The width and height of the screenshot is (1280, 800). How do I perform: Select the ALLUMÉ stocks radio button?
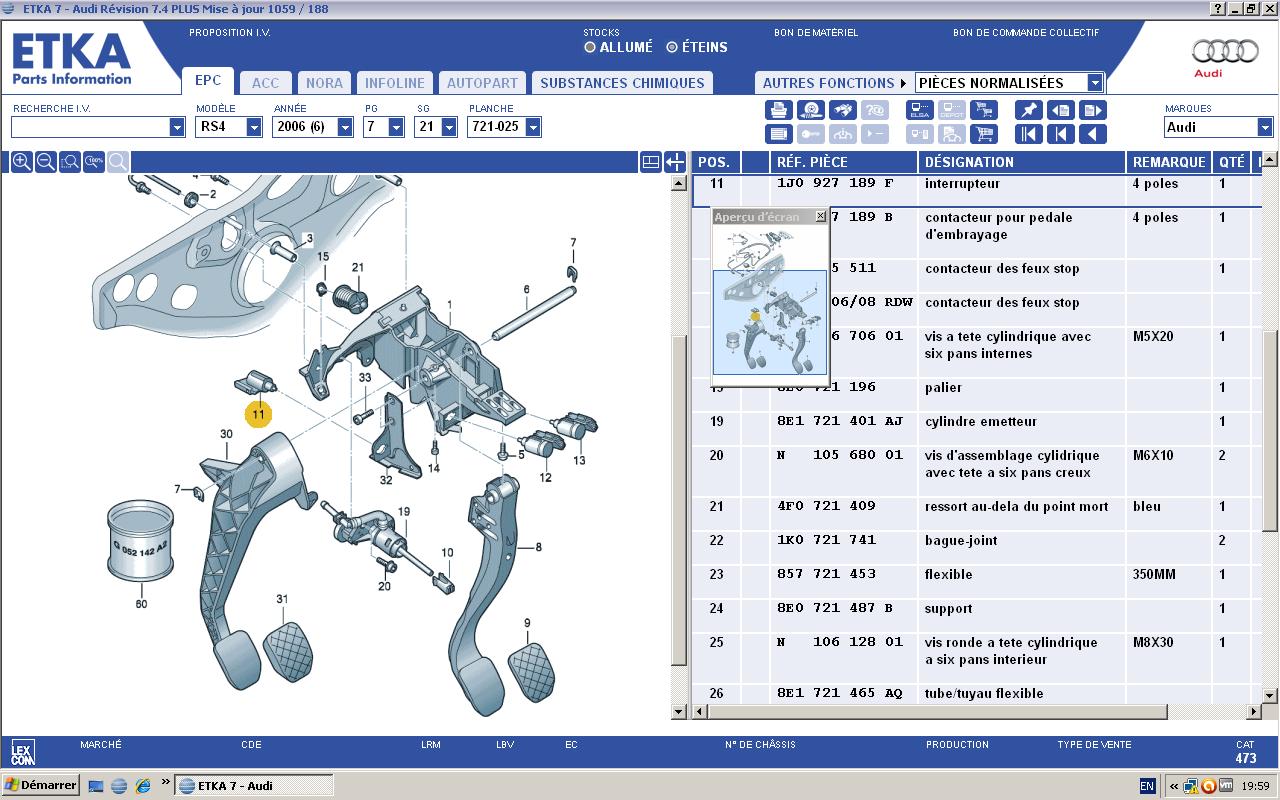pos(590,47)
